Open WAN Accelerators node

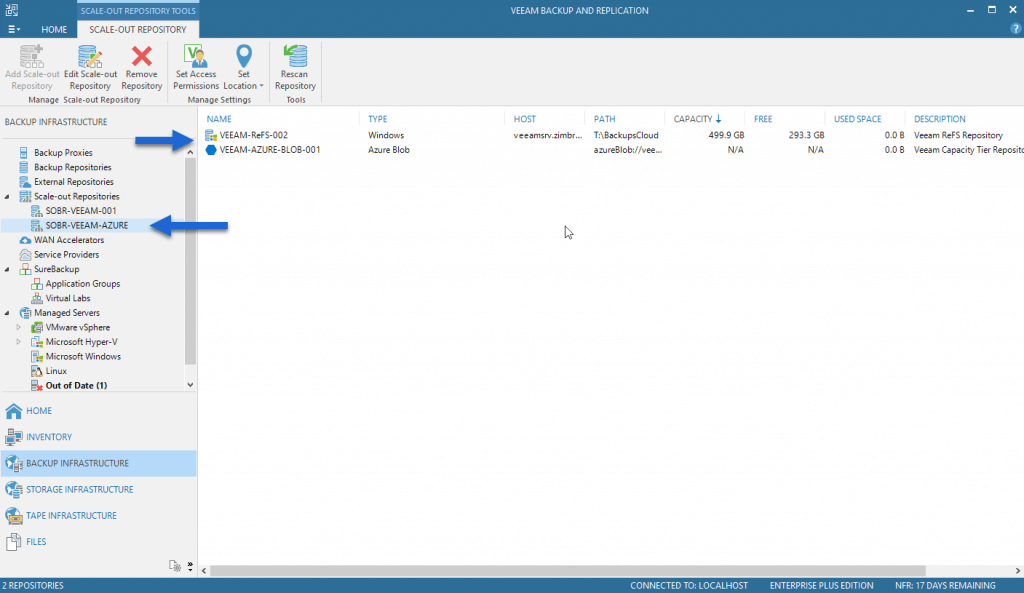69,240
